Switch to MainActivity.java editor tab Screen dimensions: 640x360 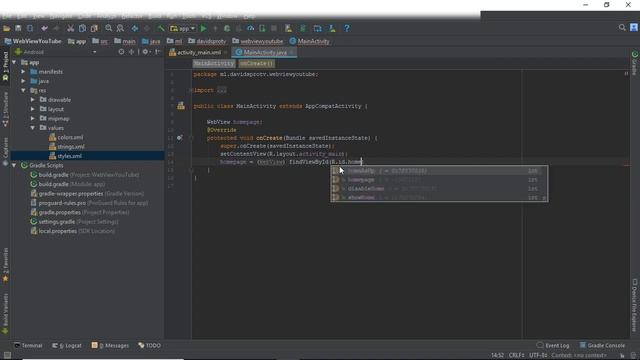(264, 52)
